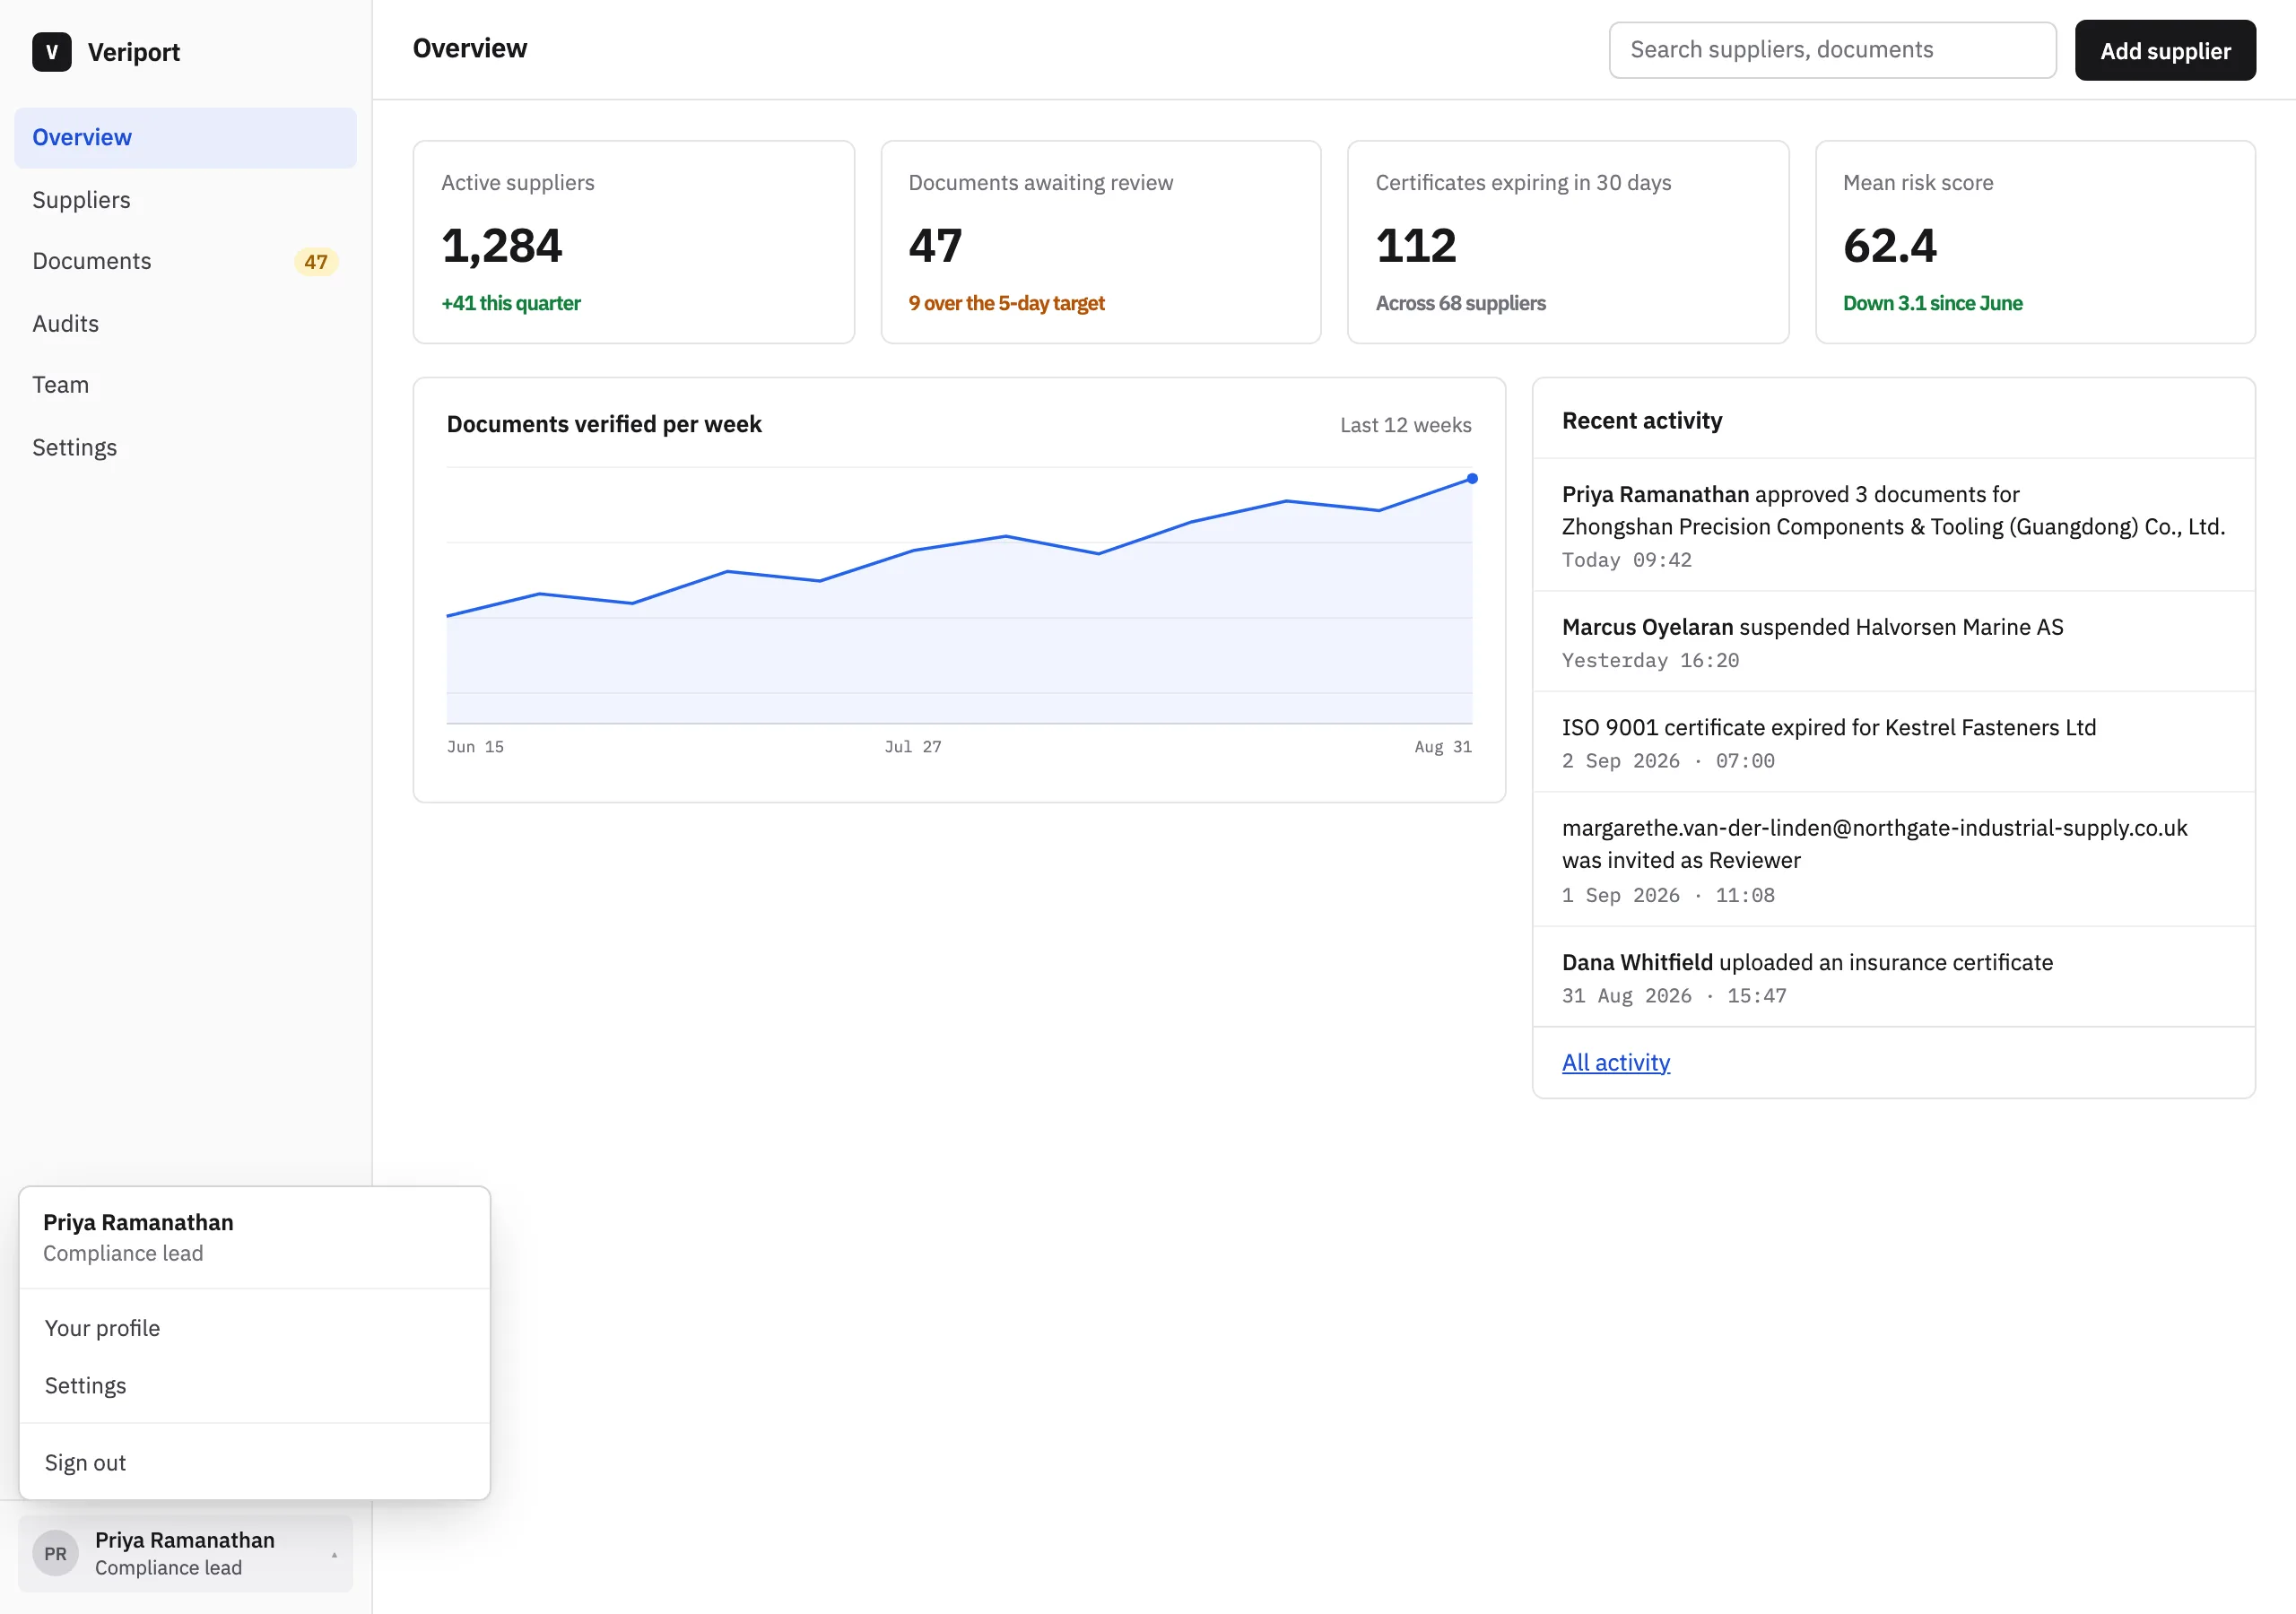Click the Jun 15 axis label
The height and width of the screenshot is (1614, 2296).
(475, 747)
